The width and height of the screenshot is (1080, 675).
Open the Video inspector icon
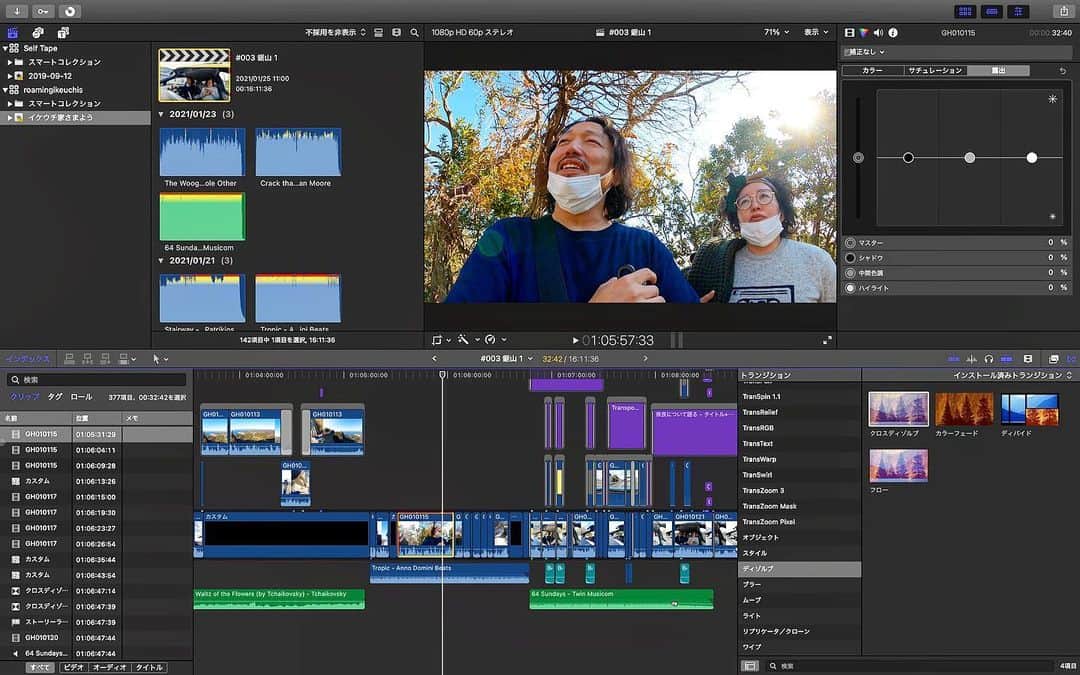(849, 32)
